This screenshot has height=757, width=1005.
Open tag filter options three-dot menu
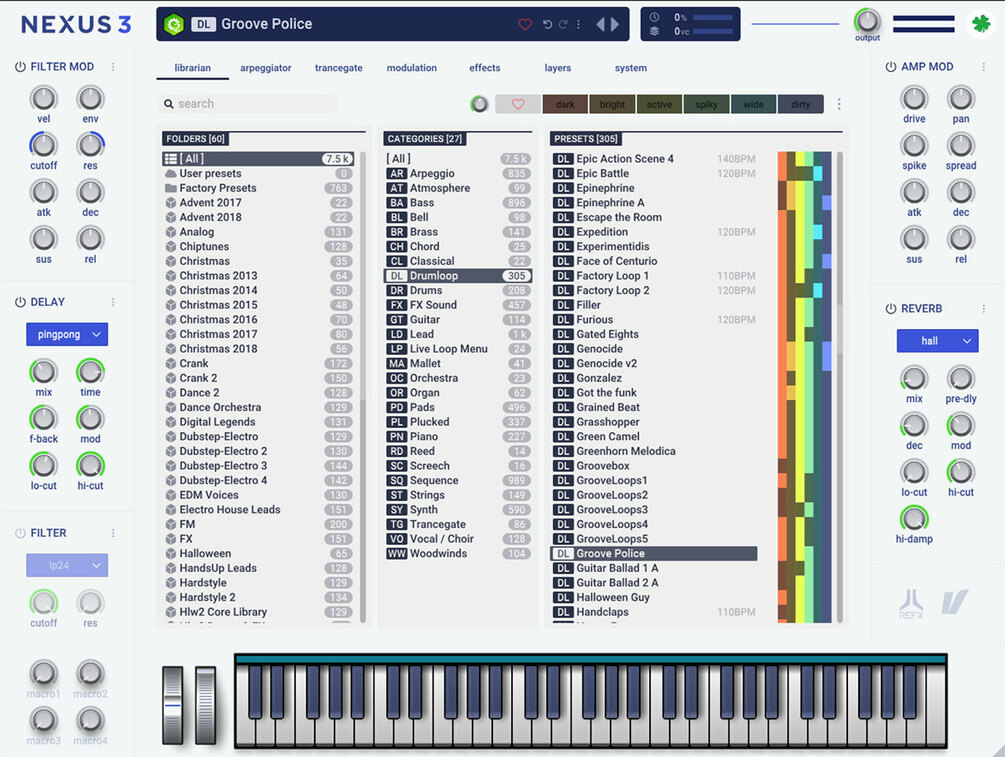tap(839, 104)
